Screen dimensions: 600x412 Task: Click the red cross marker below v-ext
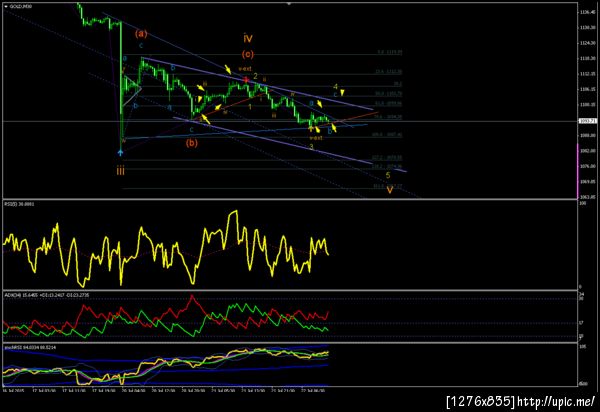pyautogui.click(x=246, y=80)
